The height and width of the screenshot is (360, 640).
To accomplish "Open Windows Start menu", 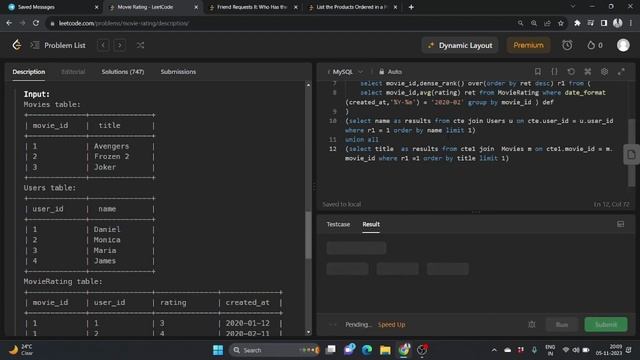I will pos(218,350).
